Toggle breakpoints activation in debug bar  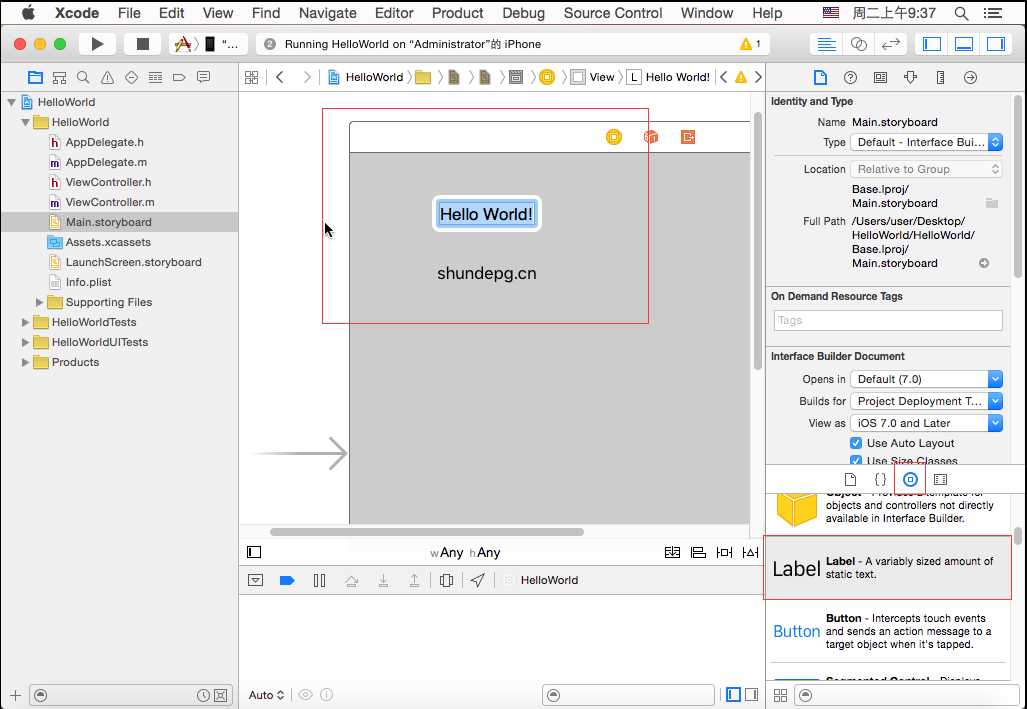pyautogui.click(x=287, y=580)
